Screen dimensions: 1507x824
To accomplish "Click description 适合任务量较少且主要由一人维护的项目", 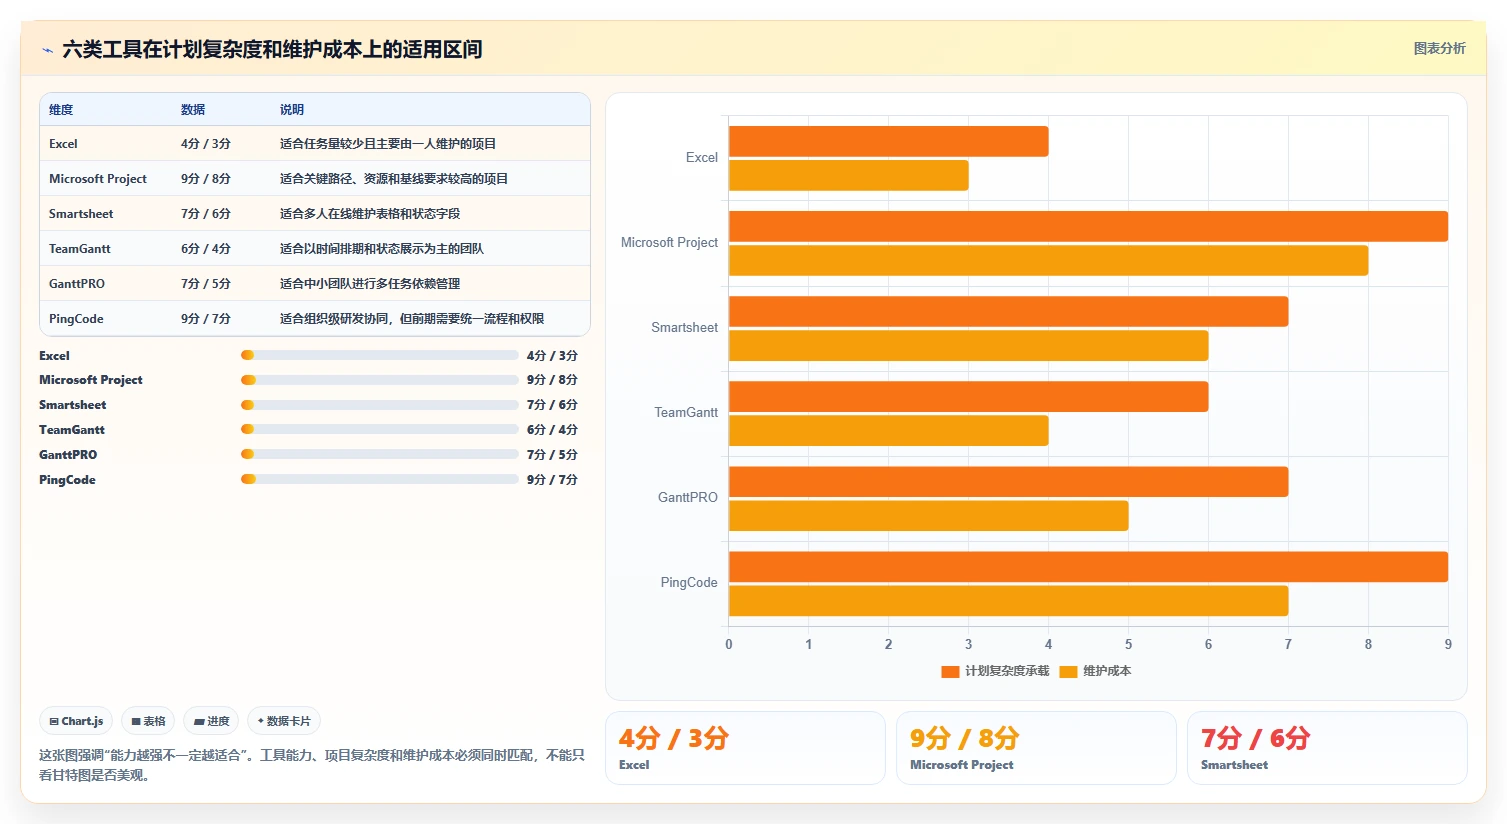I will (388, 143).
